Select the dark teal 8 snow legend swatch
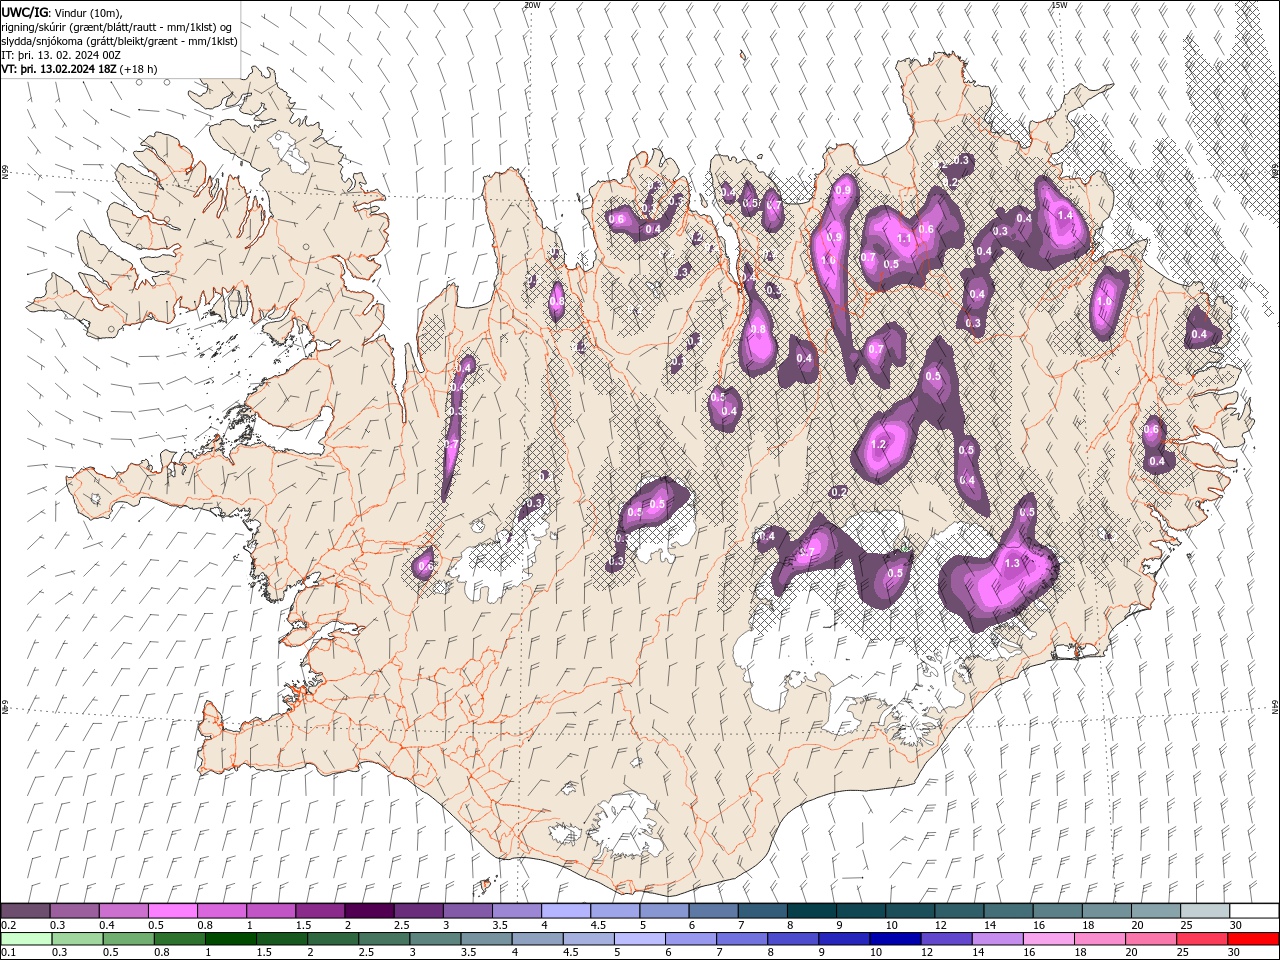 click(x=812, y=911)
